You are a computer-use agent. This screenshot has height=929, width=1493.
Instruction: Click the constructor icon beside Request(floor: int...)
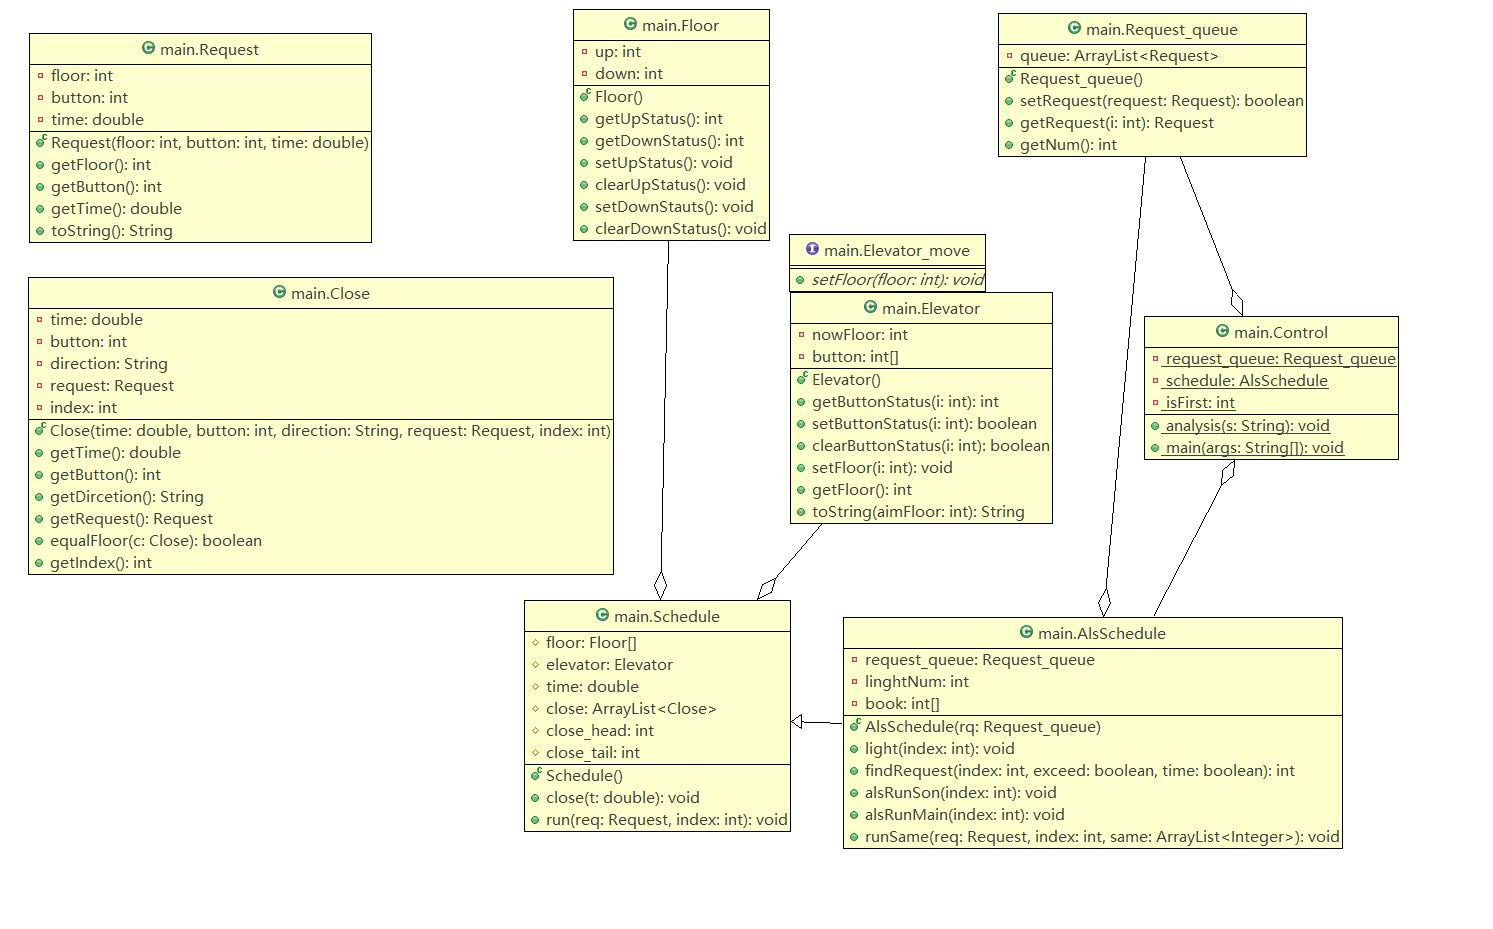pyautogui.click(x=41, y=142)
